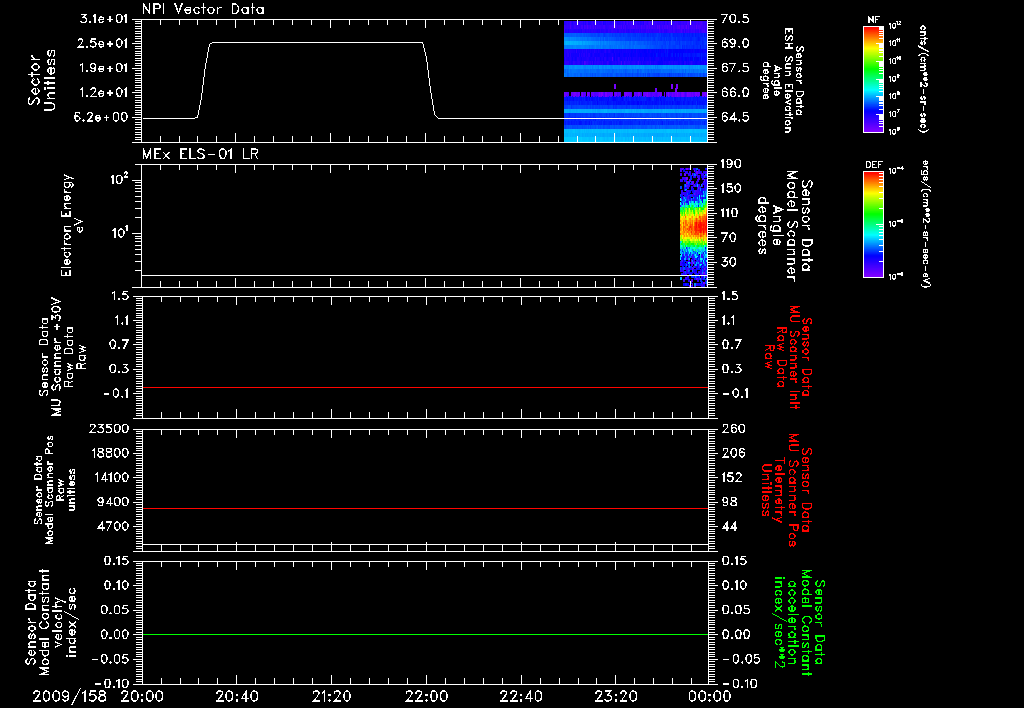Screen dimensions: 1024x708
Task: Click the '9400' scanner position axis value
Action: [115, 502]
